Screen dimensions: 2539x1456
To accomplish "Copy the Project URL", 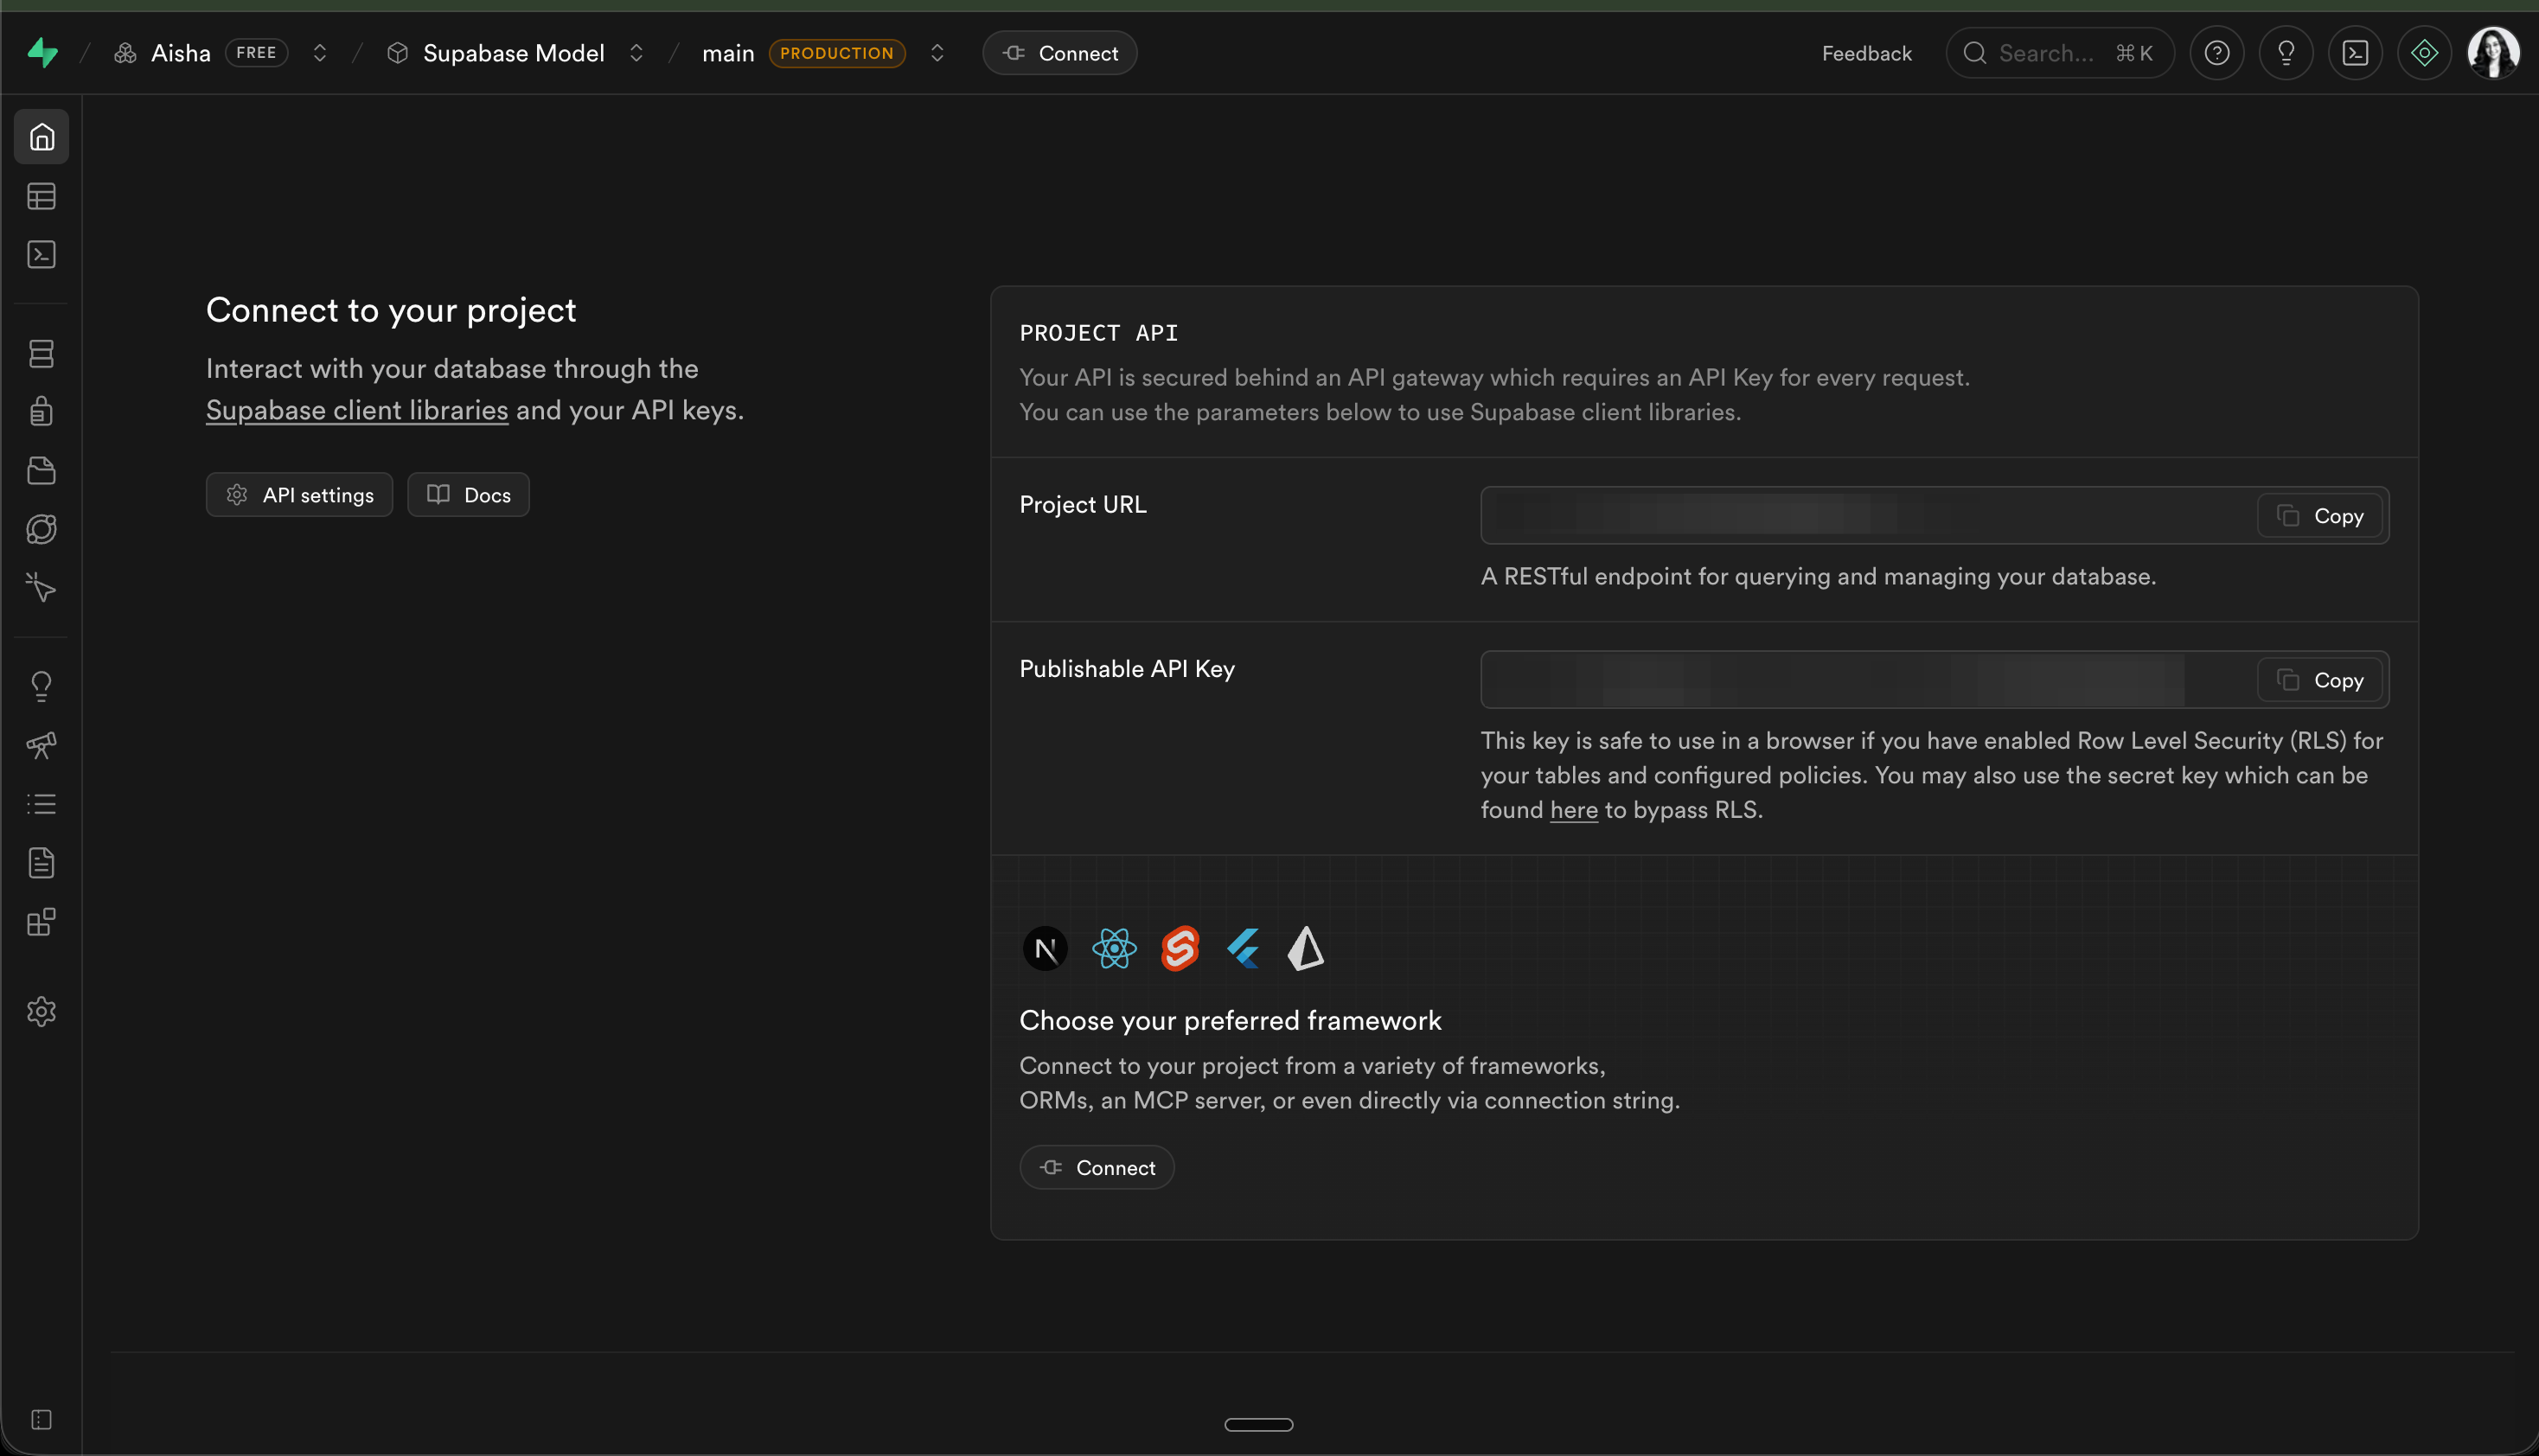I will tap(2321, 516).
